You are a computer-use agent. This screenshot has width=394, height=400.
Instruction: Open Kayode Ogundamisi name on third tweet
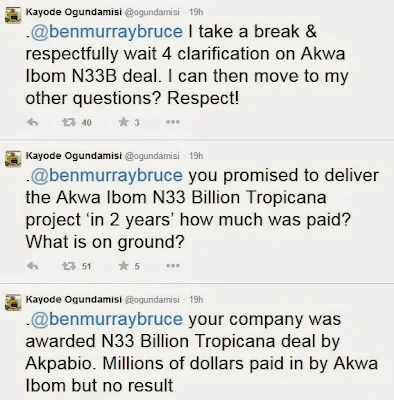[x=74, y=299]
